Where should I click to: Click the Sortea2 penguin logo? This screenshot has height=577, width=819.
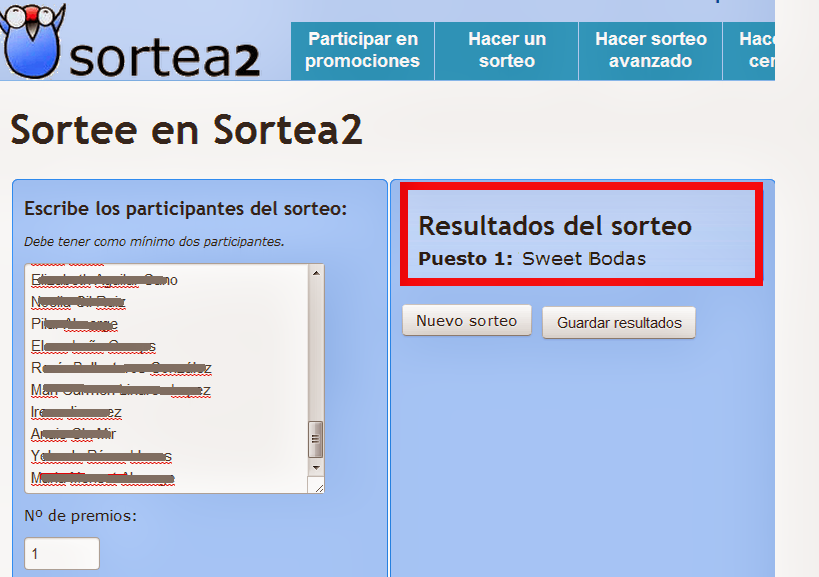pyautogui.click(x=32, y=40)
